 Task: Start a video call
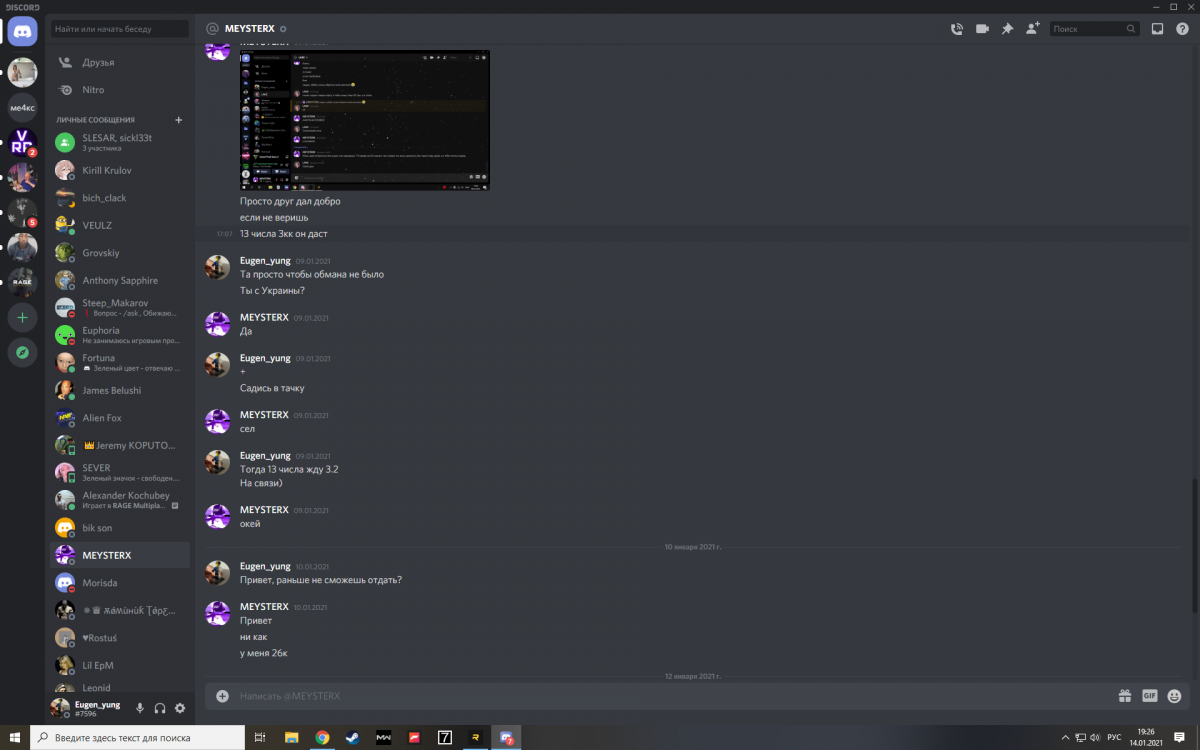click(982, 29)
